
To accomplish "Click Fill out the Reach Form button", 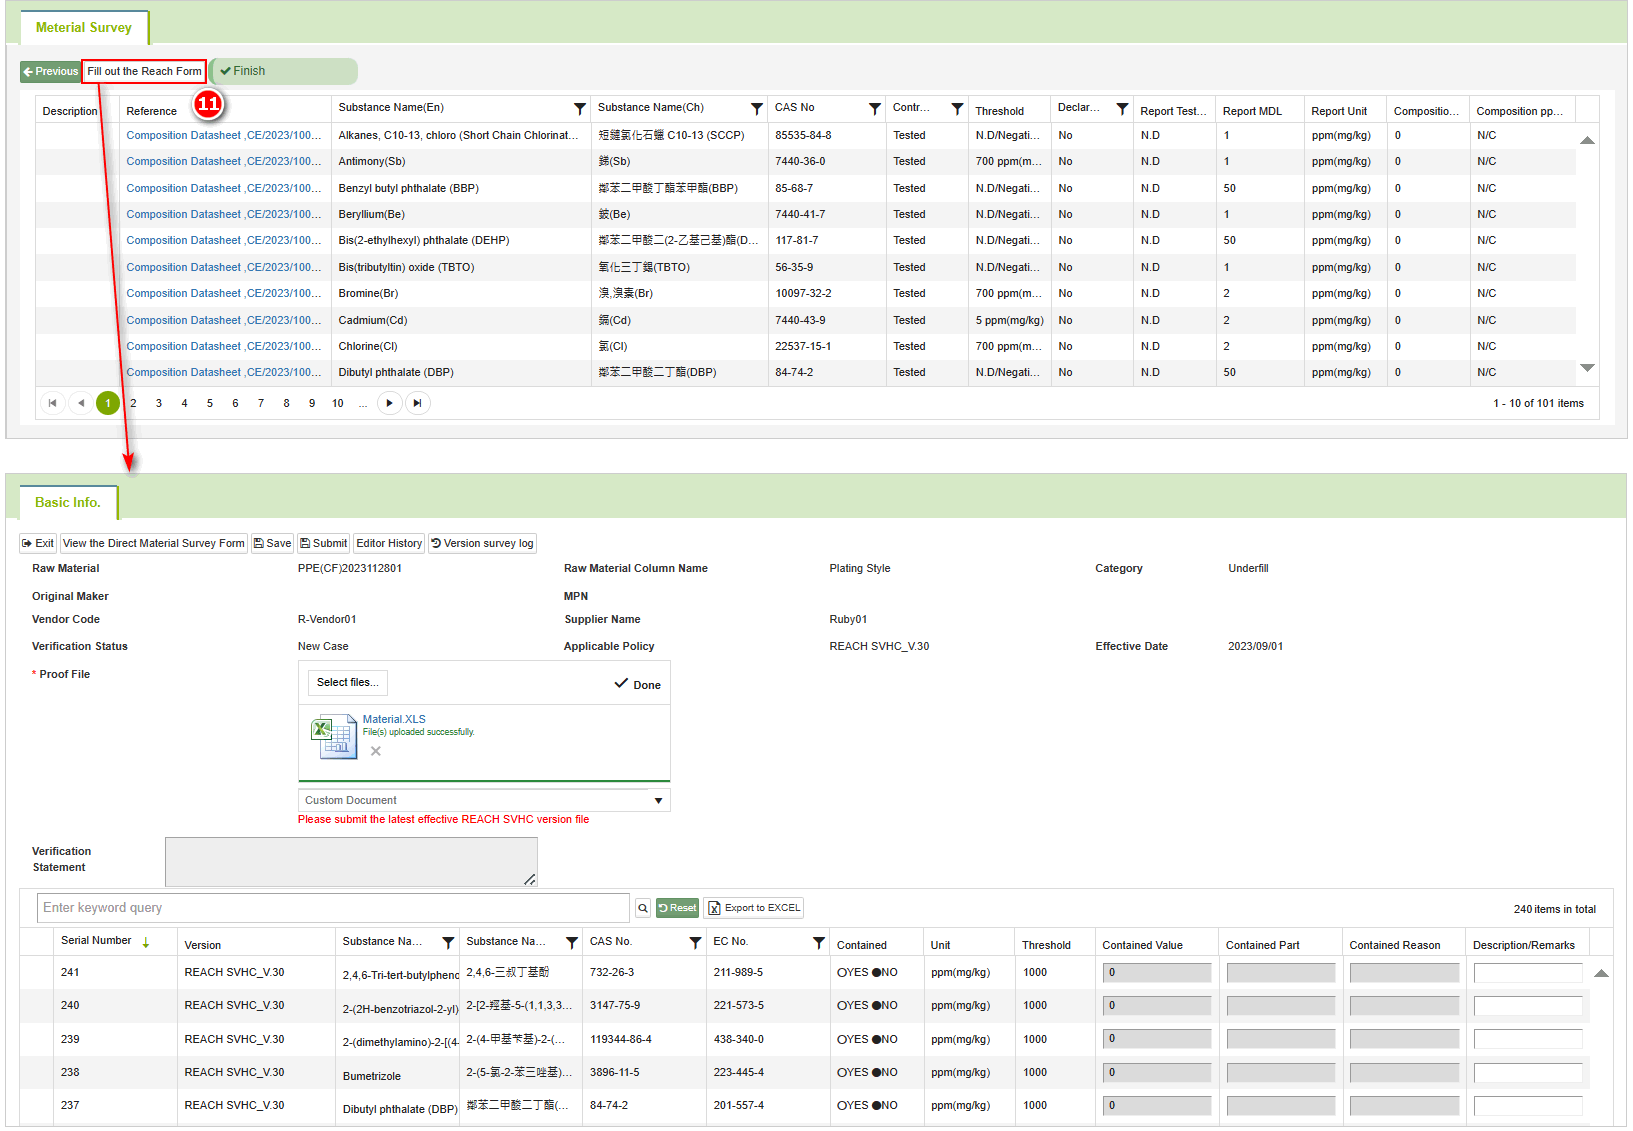I will 144,72.
